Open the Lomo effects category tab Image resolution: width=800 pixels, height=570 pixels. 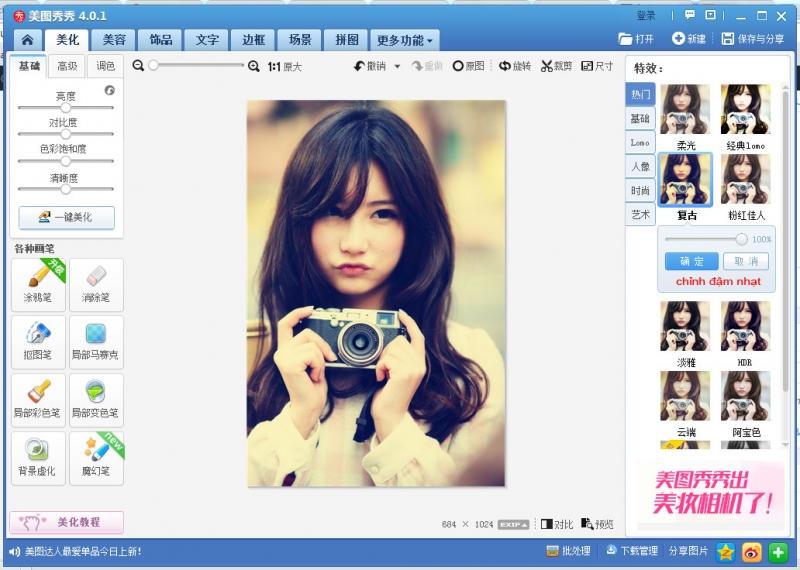640,143
